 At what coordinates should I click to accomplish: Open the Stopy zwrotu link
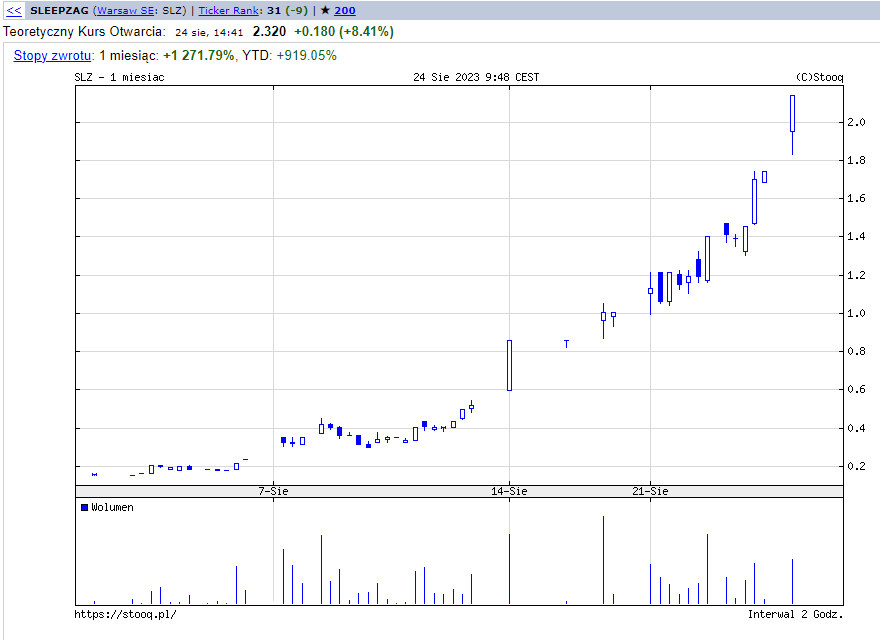click(52, 56)
